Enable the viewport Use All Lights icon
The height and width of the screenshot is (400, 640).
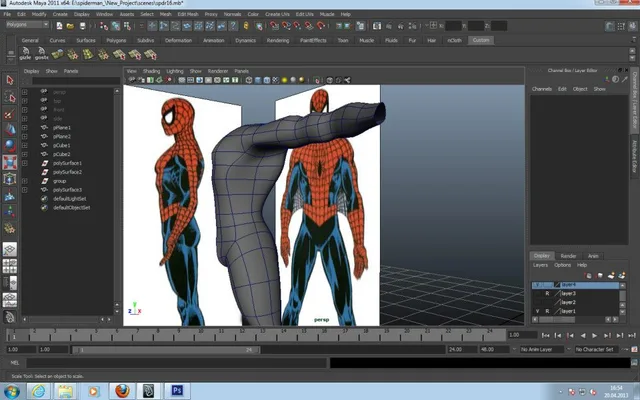point(284,80)
